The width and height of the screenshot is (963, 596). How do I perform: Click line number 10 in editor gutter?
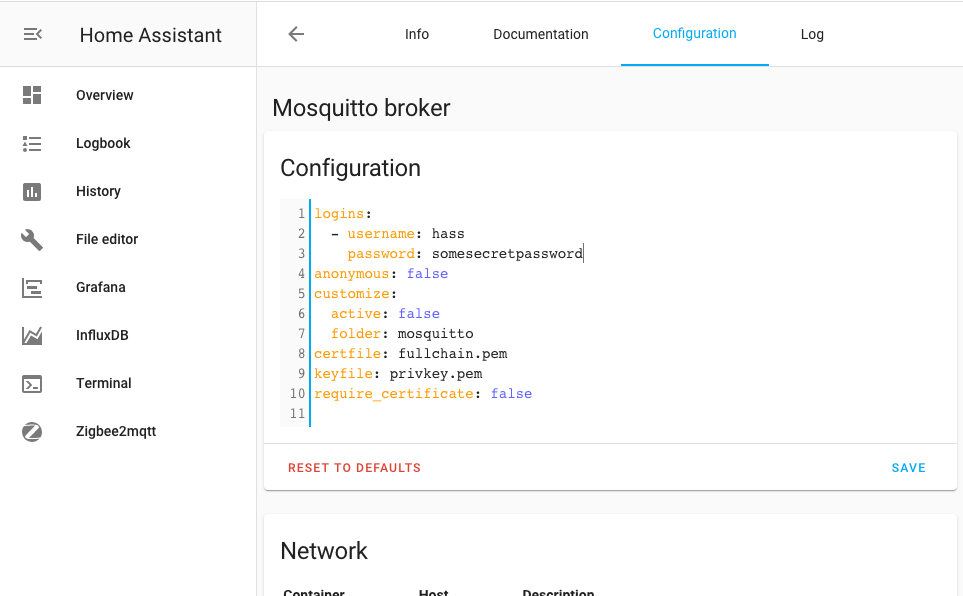pyautogui.click(x=297, y=394)
